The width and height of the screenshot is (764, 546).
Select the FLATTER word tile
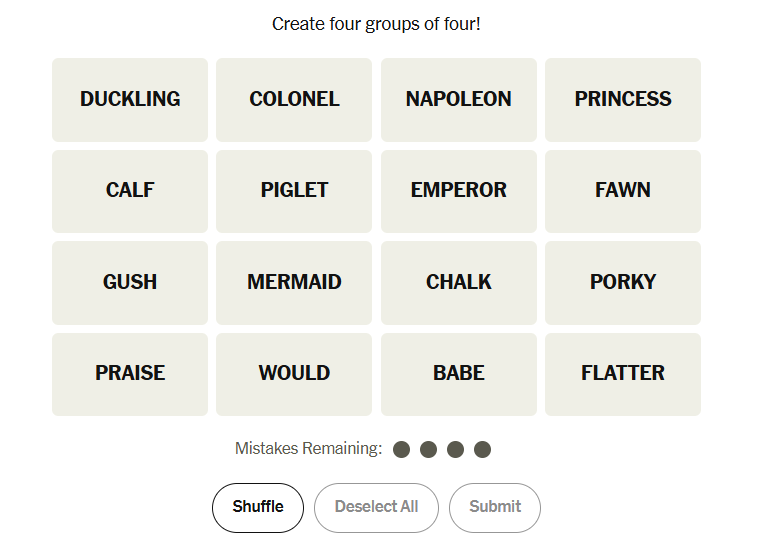[x=622, y=373]
